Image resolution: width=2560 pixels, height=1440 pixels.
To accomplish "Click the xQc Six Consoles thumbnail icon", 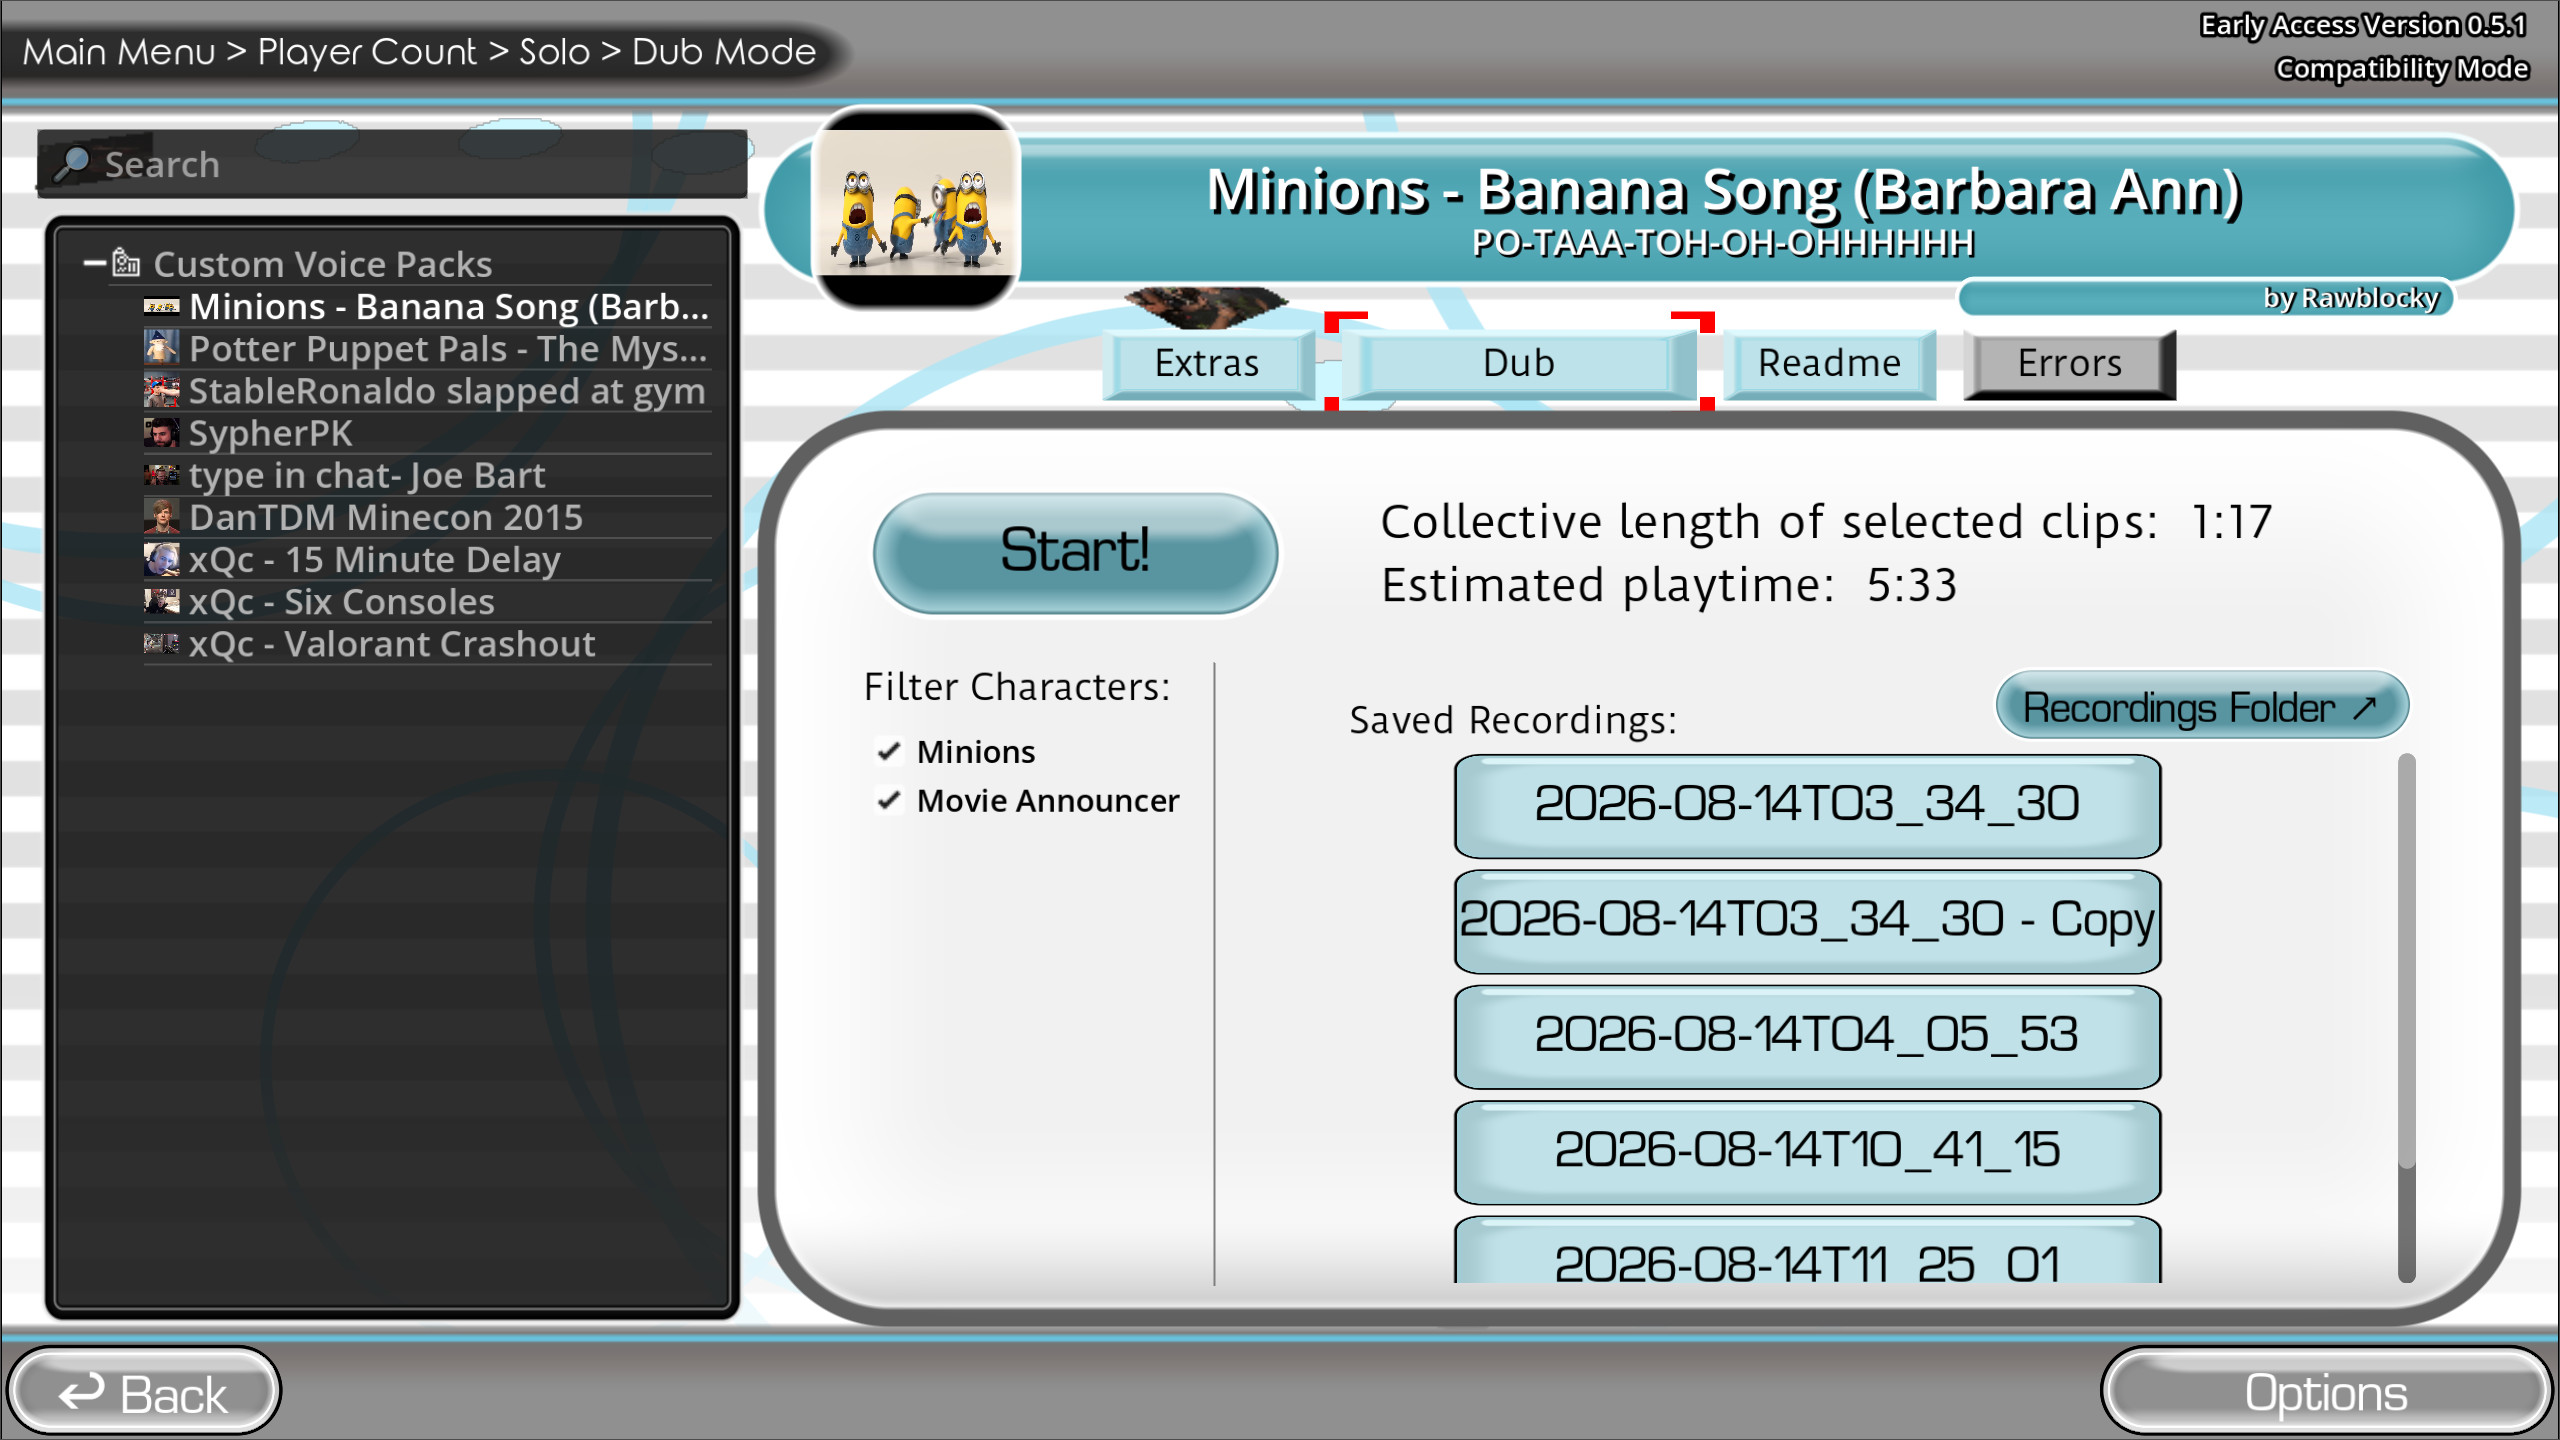I will (161, 601).
